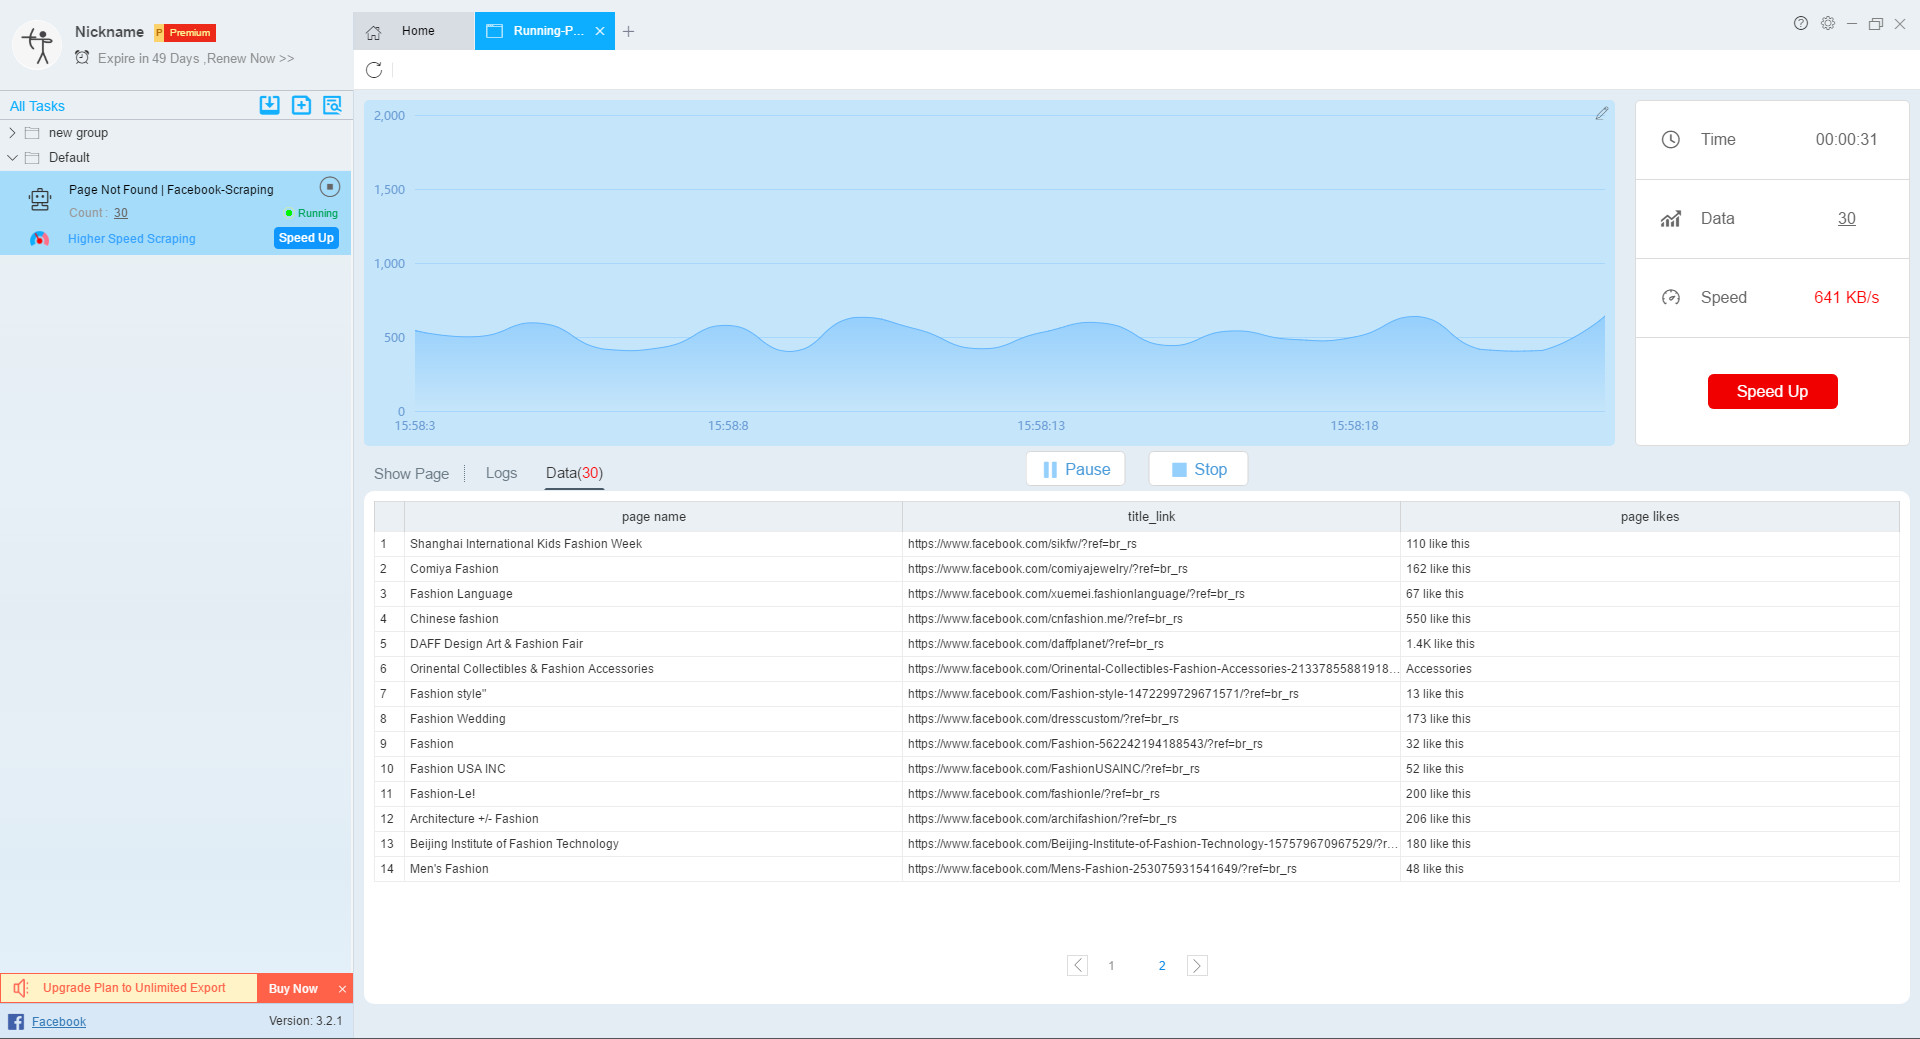The height and width of the screenshot is (1039, 1920).
Task: Click title_link column header
Action: click(x=1151, y=517)
